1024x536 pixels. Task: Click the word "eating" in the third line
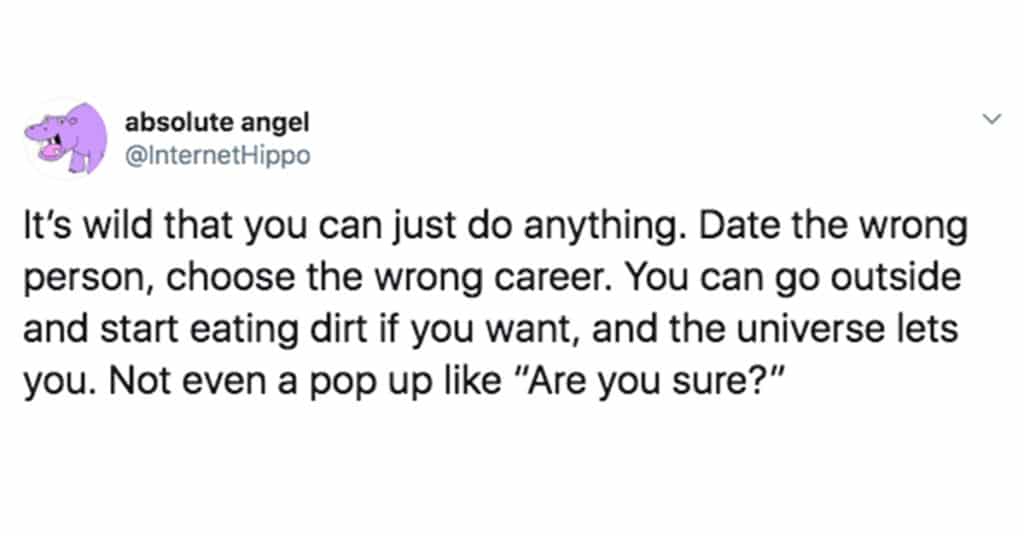pos(244,331)
